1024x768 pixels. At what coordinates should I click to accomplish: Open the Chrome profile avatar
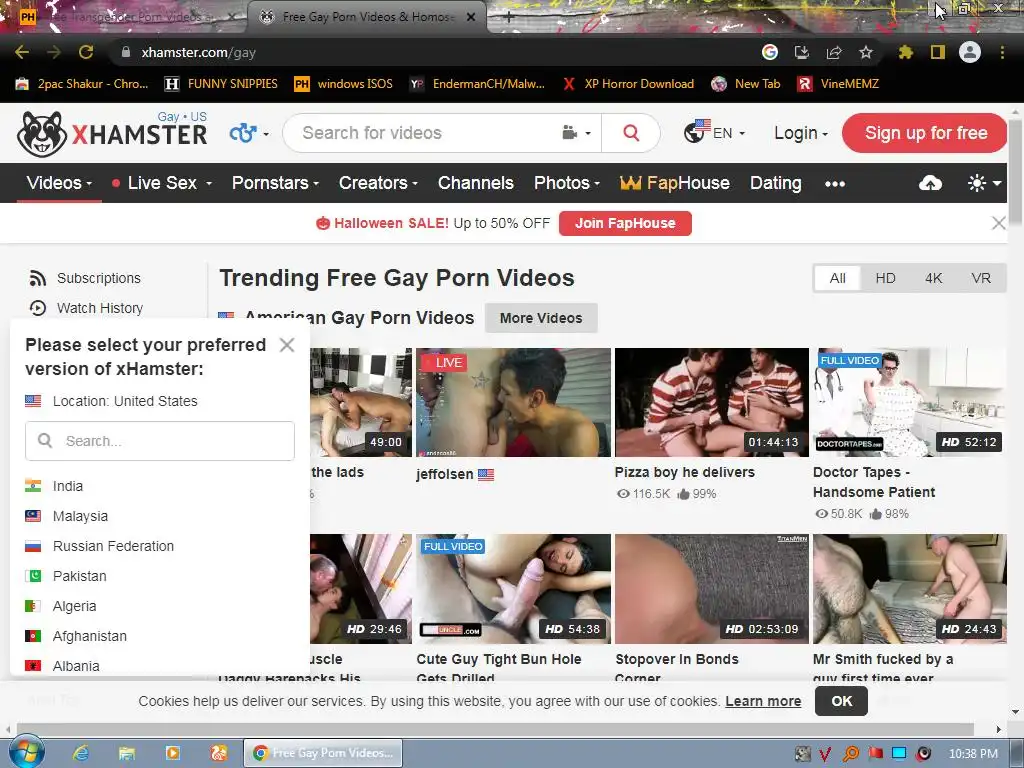point(970,52)
